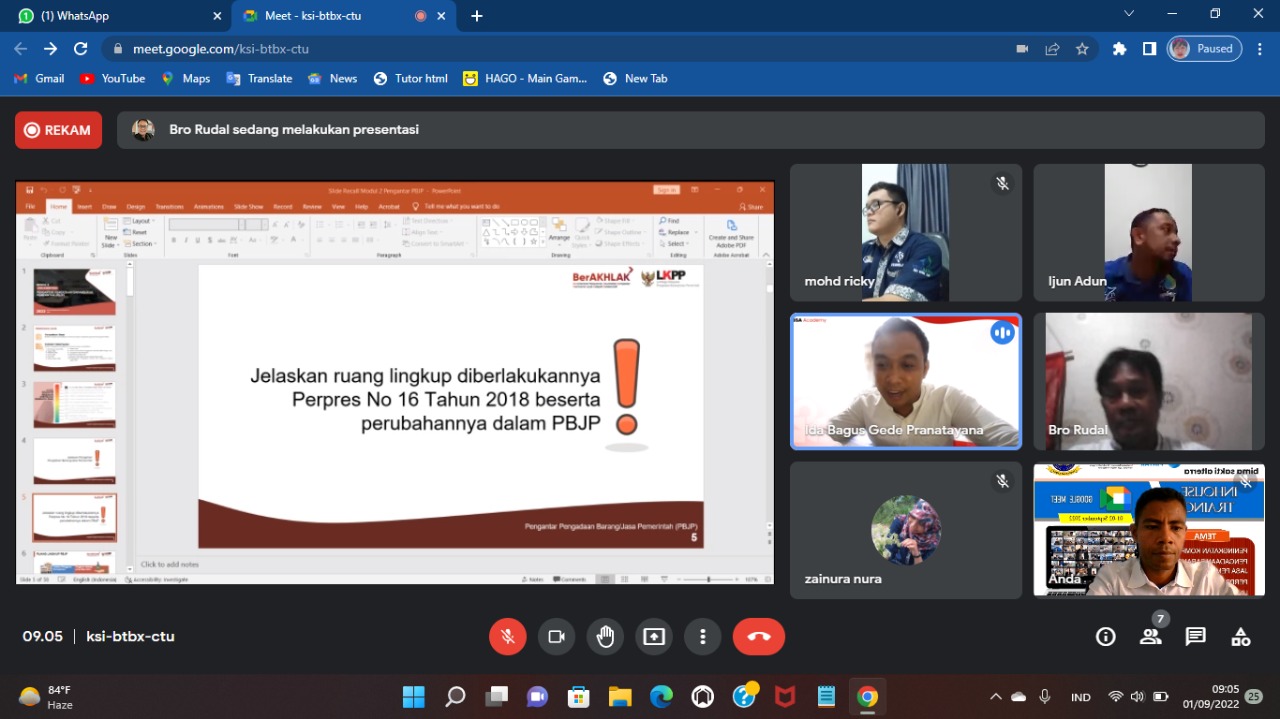Viewport: 1280px width, 719px height.
Task: Click the raise hand icon
Action: tap(605, 637)
